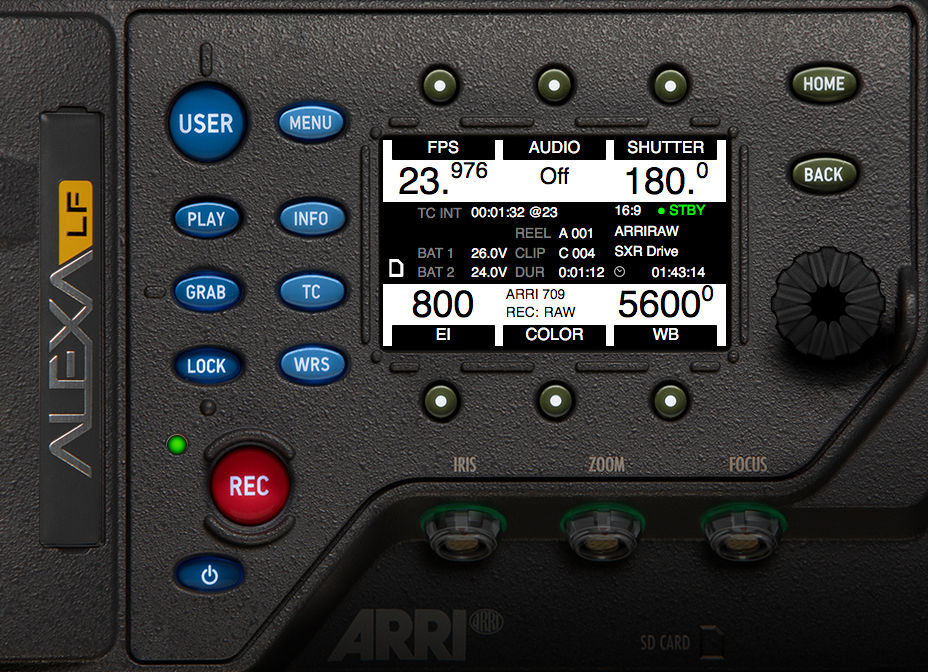Click the green status LED near REC

(177, 445)
